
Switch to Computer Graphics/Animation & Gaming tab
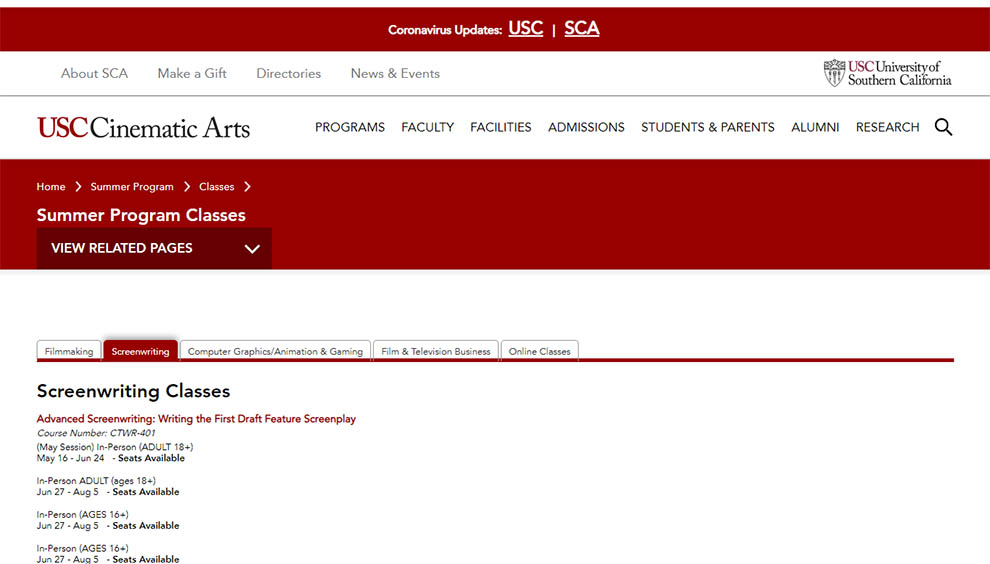(275, 351)
